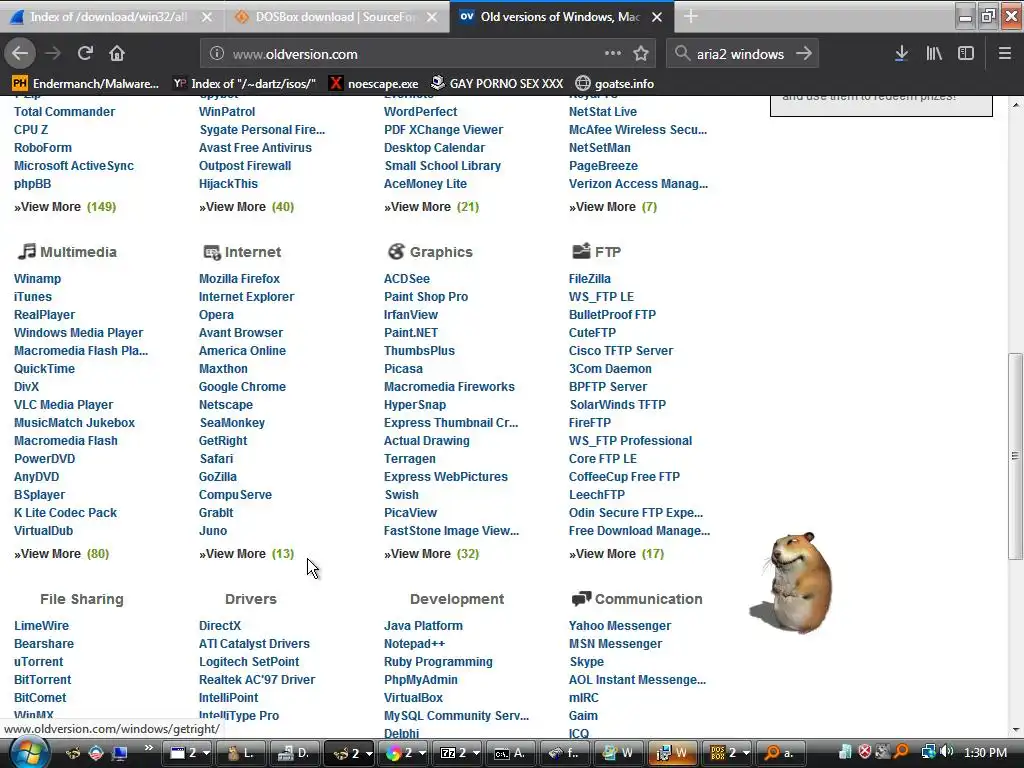1024x768 pixels.
Task: Click the network tray icon
Action: pos(928,752)
